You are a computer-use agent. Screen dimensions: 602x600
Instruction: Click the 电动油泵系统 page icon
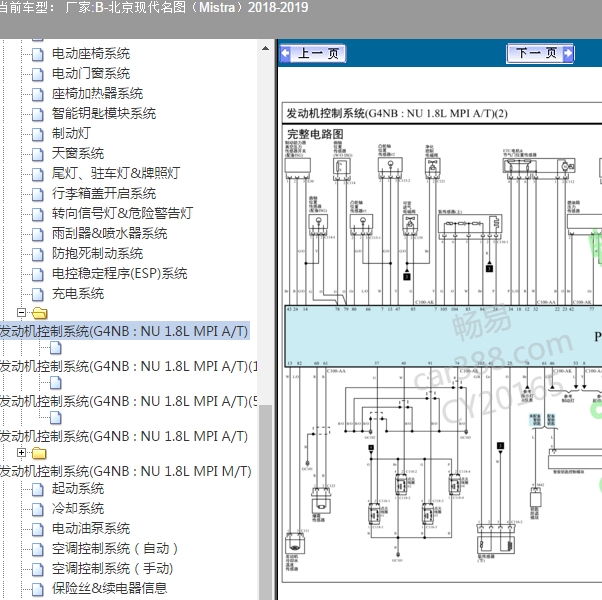38,529
